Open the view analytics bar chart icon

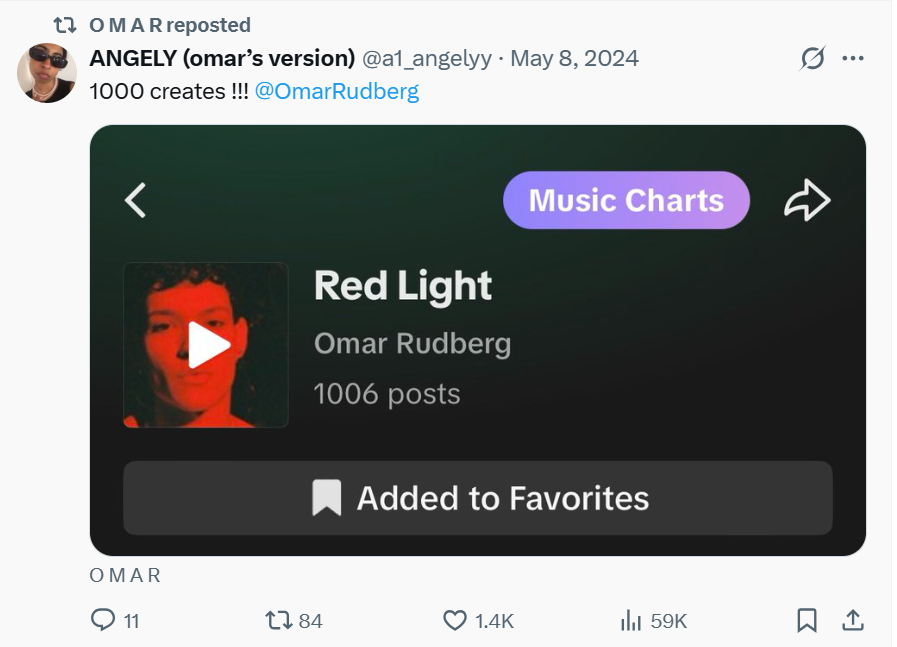(631, 621)
